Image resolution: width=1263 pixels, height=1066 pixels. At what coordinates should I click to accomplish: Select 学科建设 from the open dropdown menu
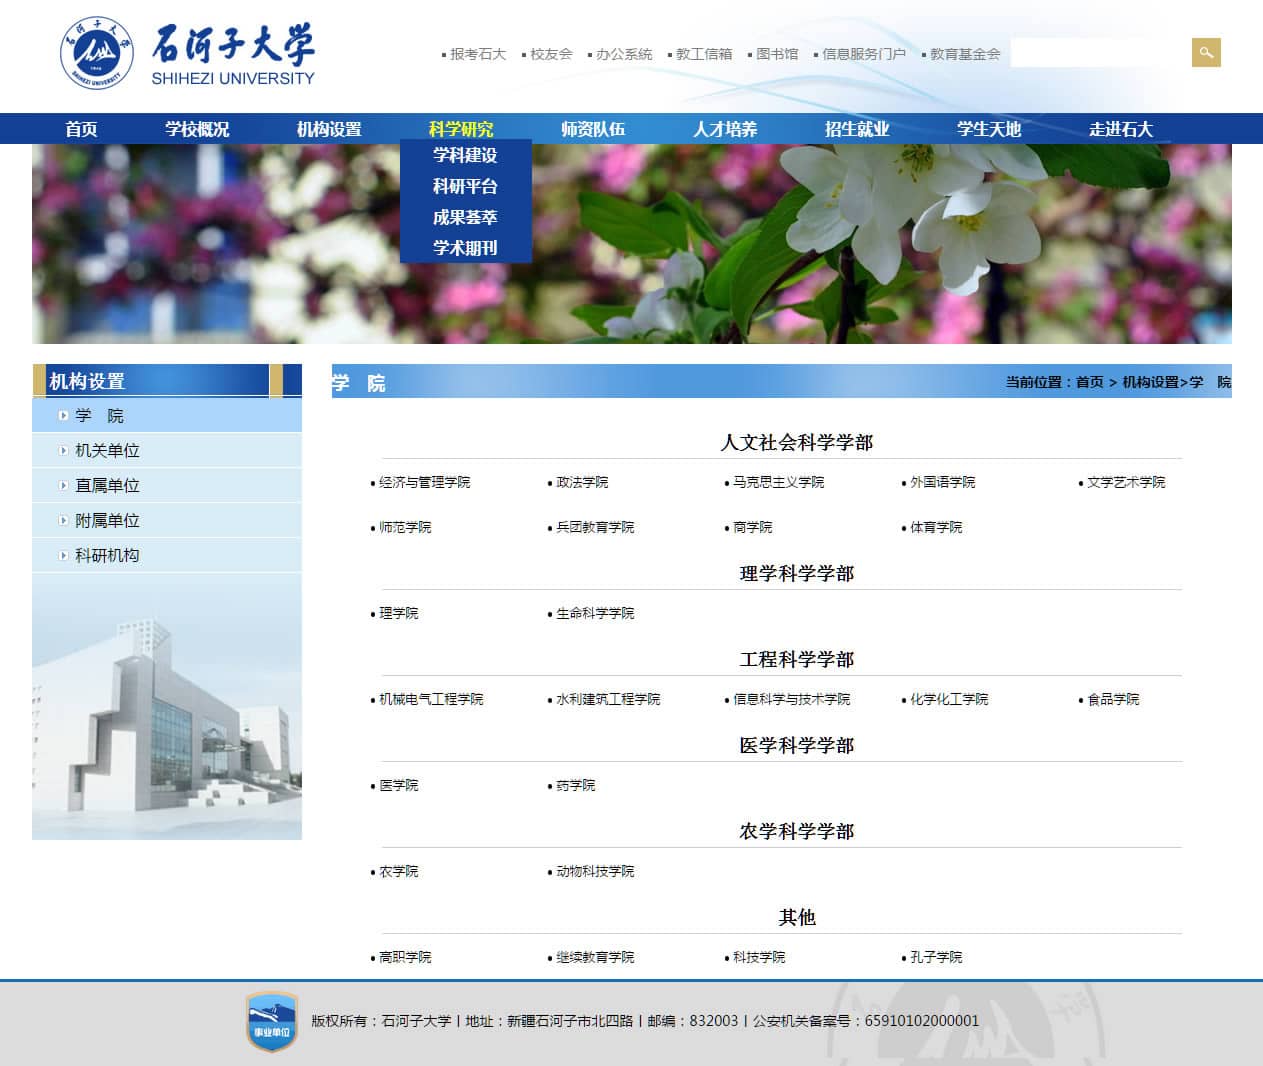[x=465, y=155]
